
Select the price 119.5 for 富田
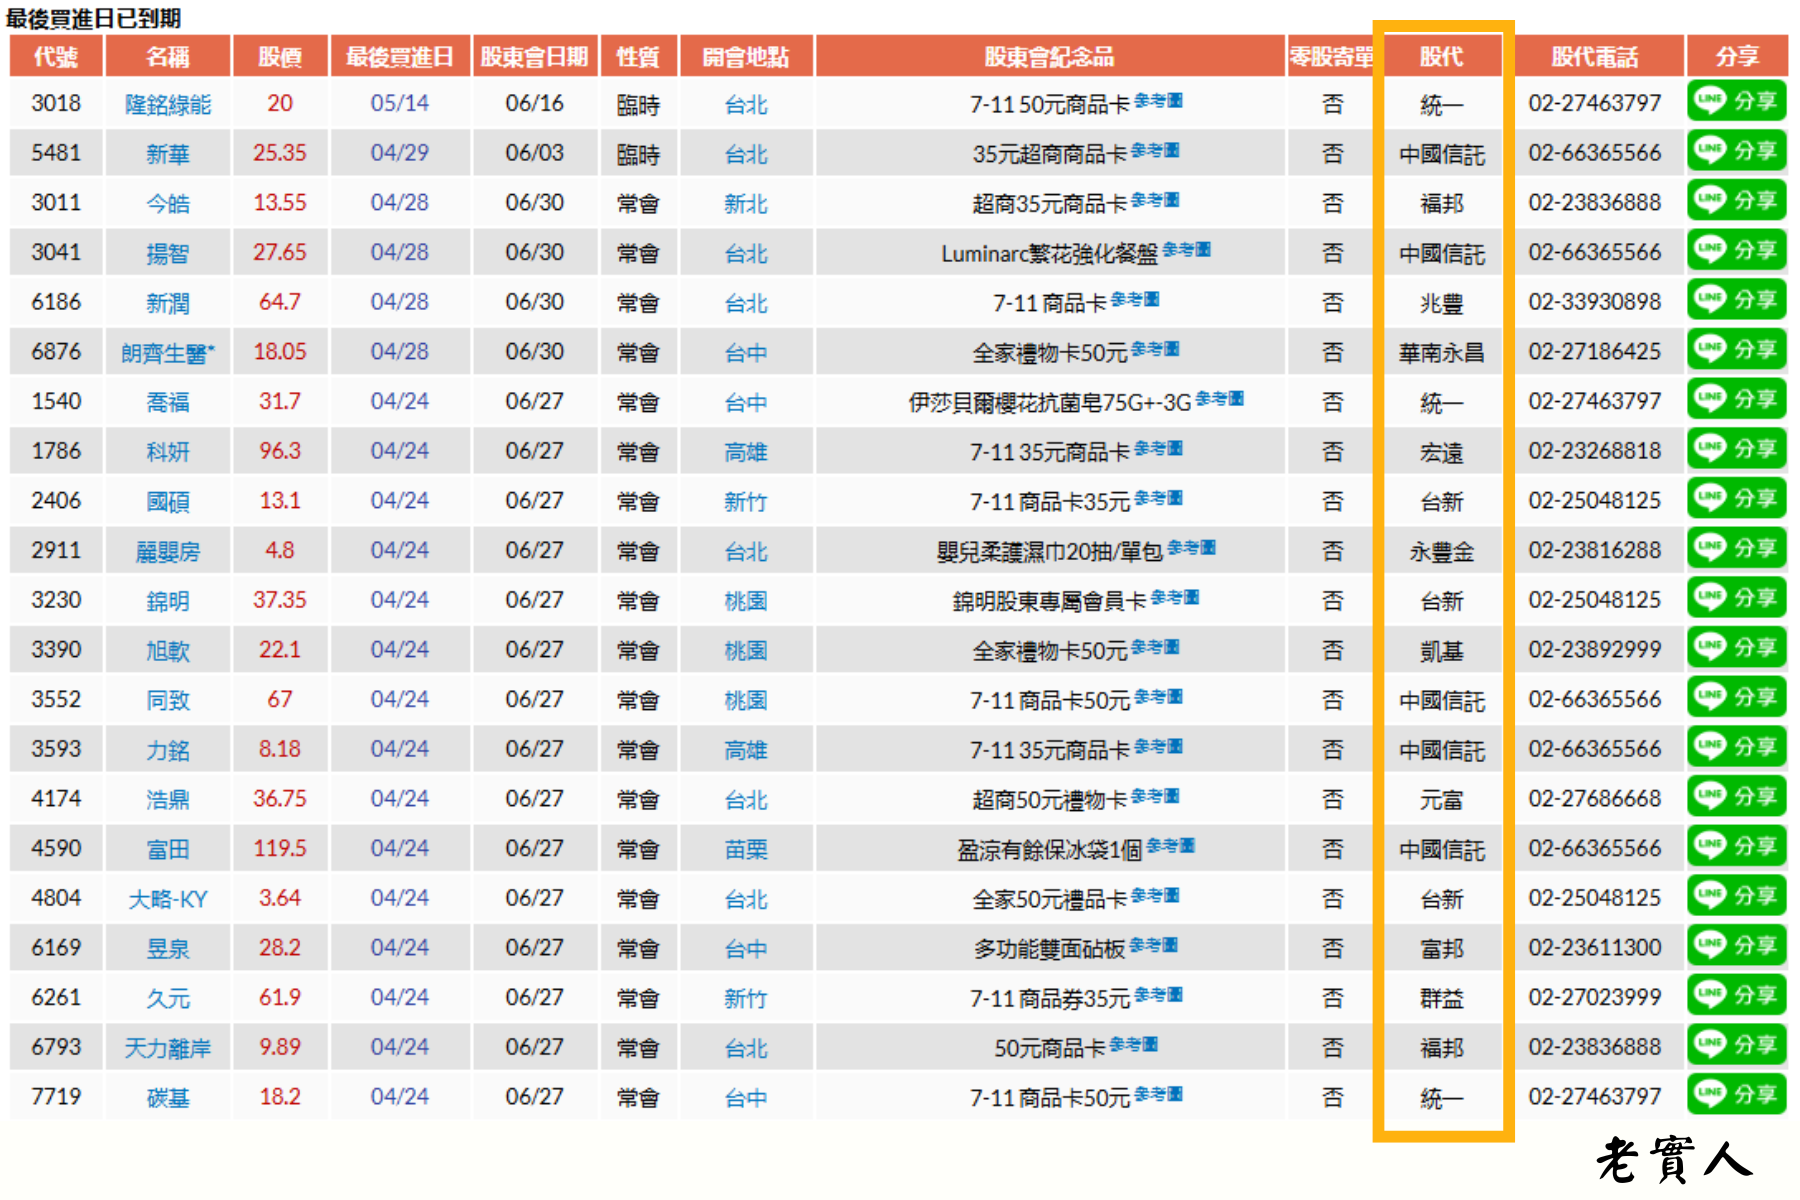[280, 848]
